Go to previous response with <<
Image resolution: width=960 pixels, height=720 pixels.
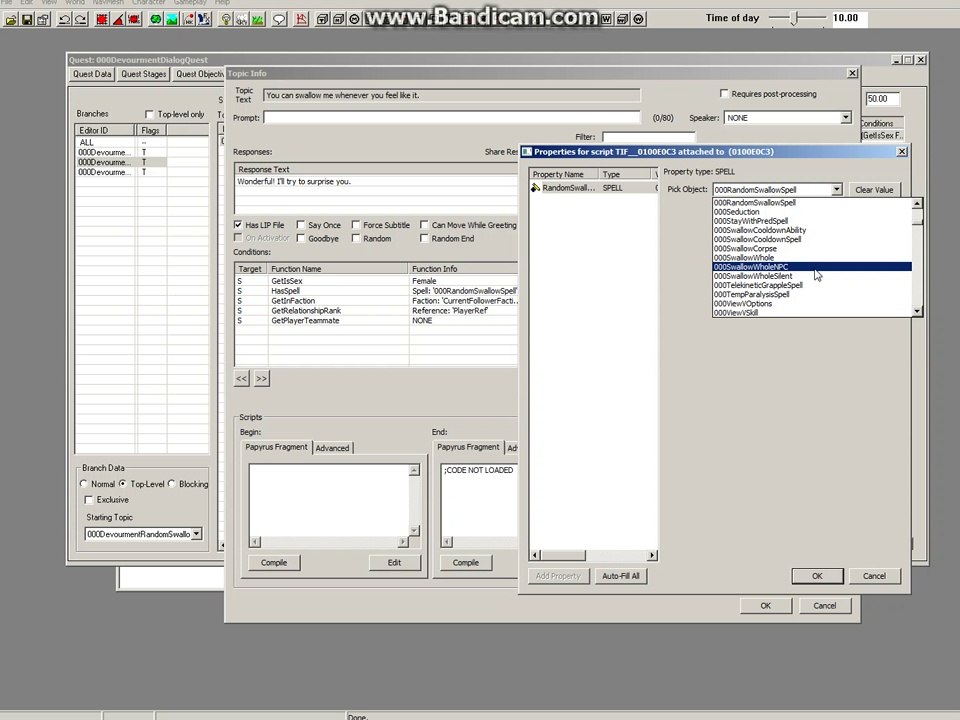click(241, 378)
